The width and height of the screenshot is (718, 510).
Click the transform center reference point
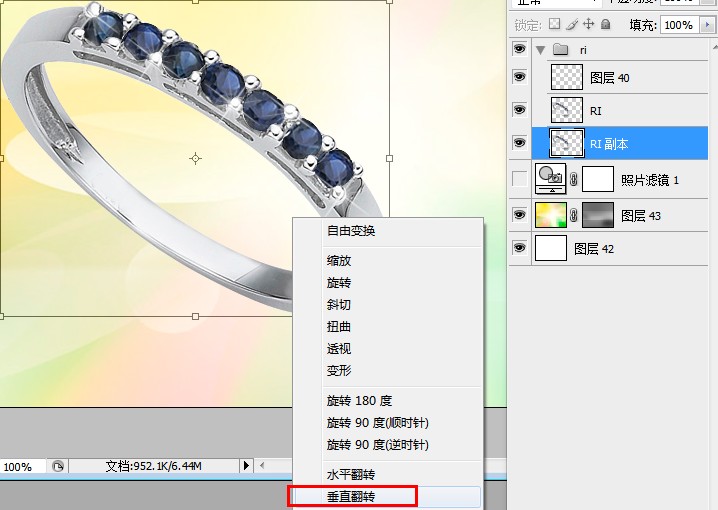point(196,158)
